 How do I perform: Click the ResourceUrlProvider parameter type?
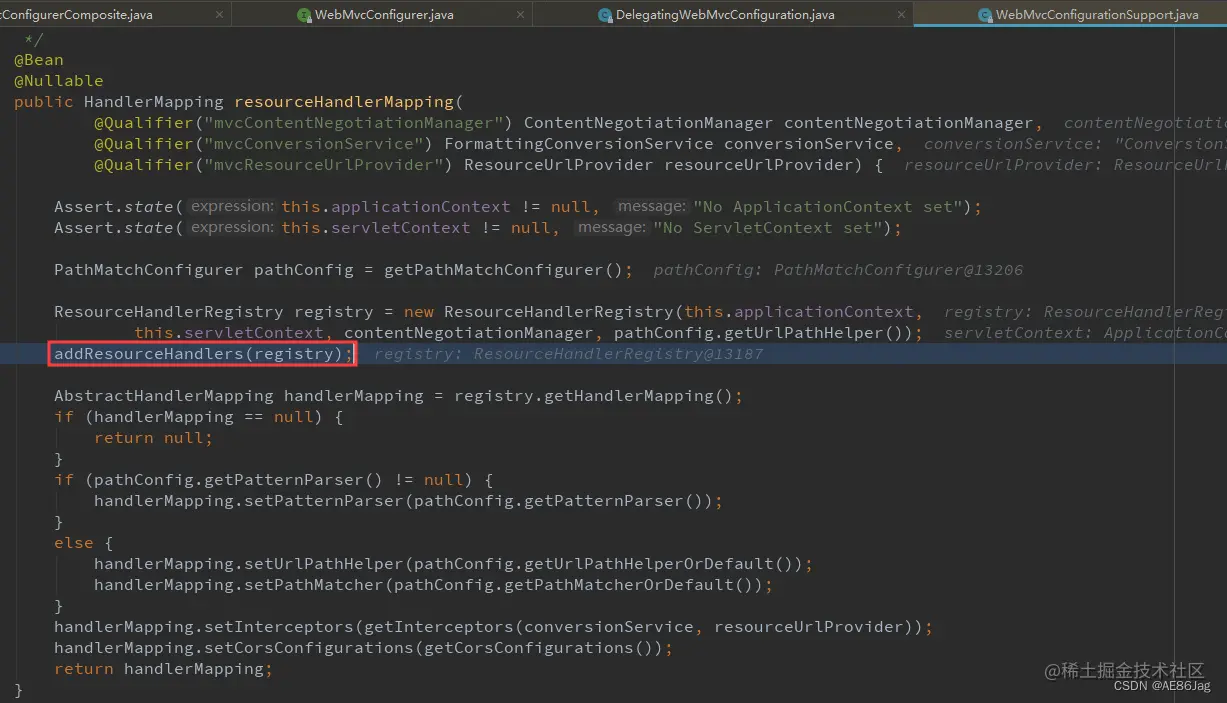[x=559, y=165]
